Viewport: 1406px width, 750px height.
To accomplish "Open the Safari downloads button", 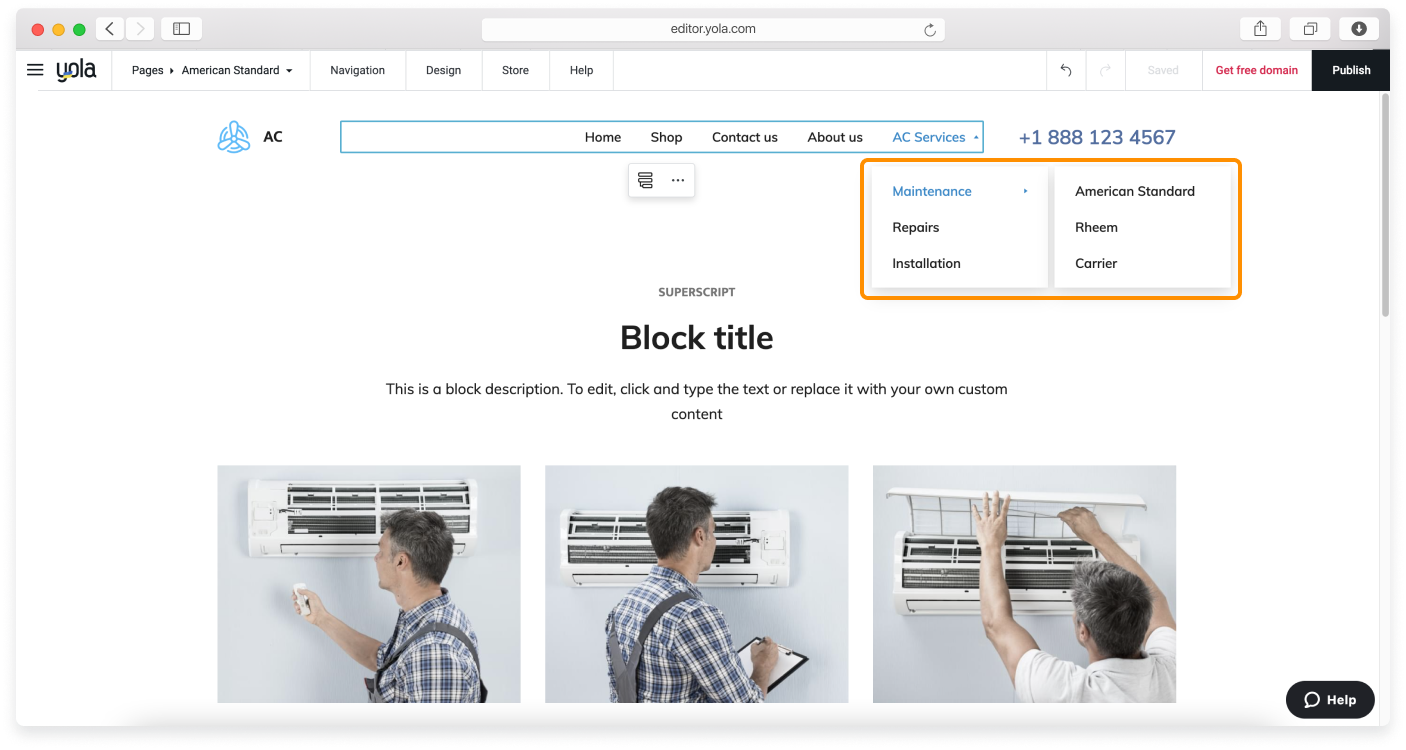I will click(1359, 29).
